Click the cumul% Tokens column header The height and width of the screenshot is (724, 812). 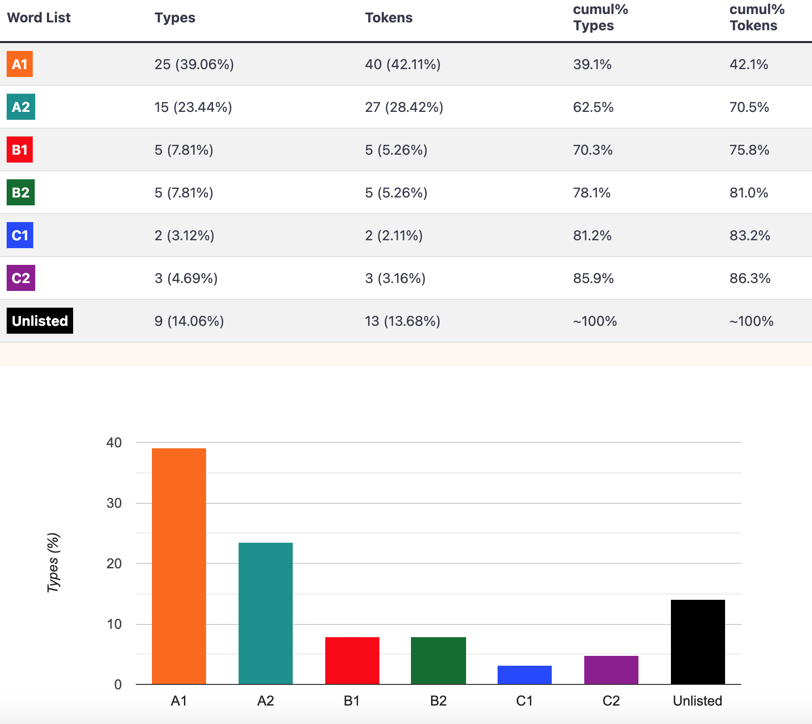(x=757, y=18)
